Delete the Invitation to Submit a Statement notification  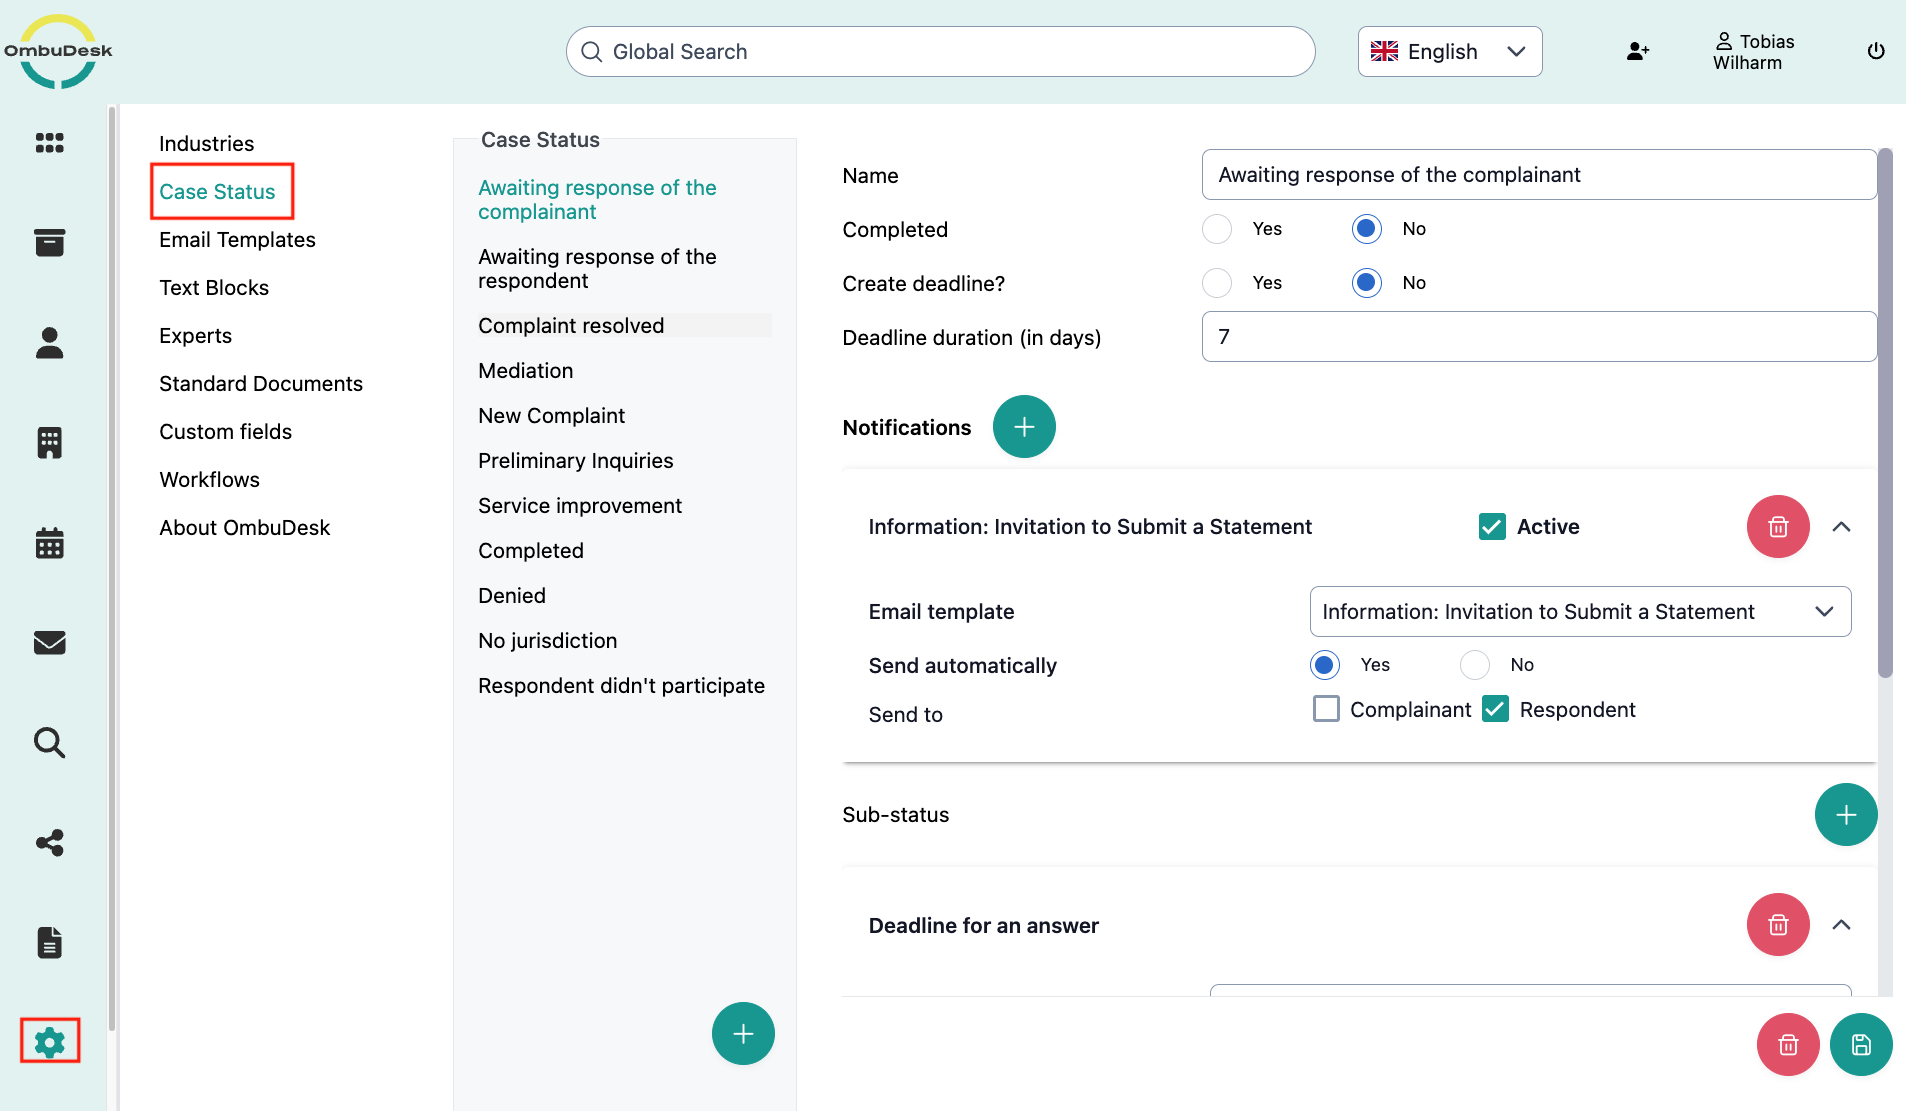(1778, 527)
